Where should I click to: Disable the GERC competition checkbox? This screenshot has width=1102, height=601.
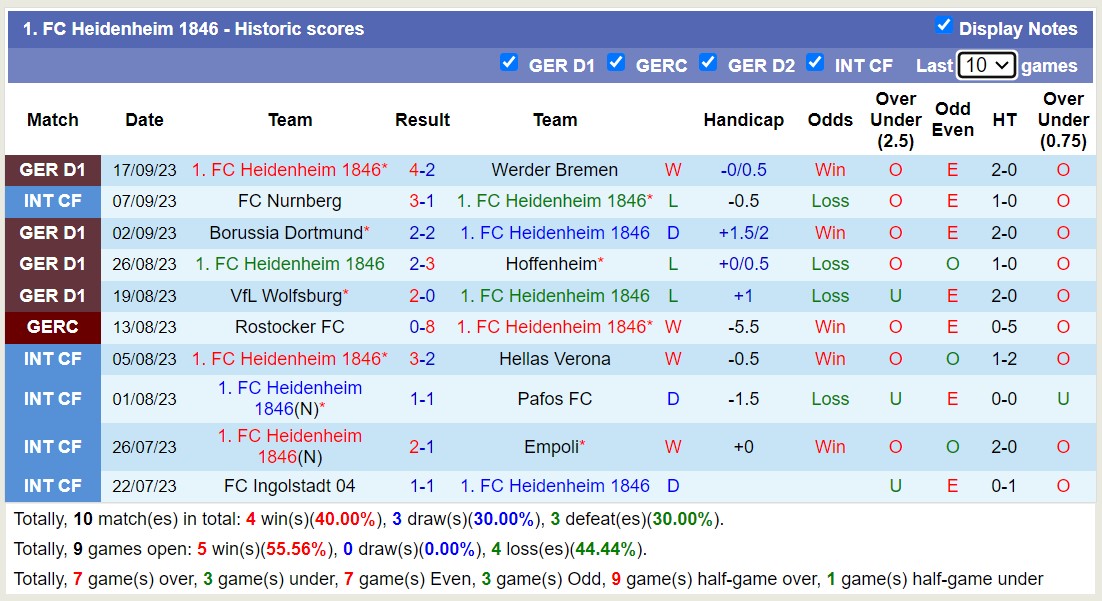pos(617,63)
